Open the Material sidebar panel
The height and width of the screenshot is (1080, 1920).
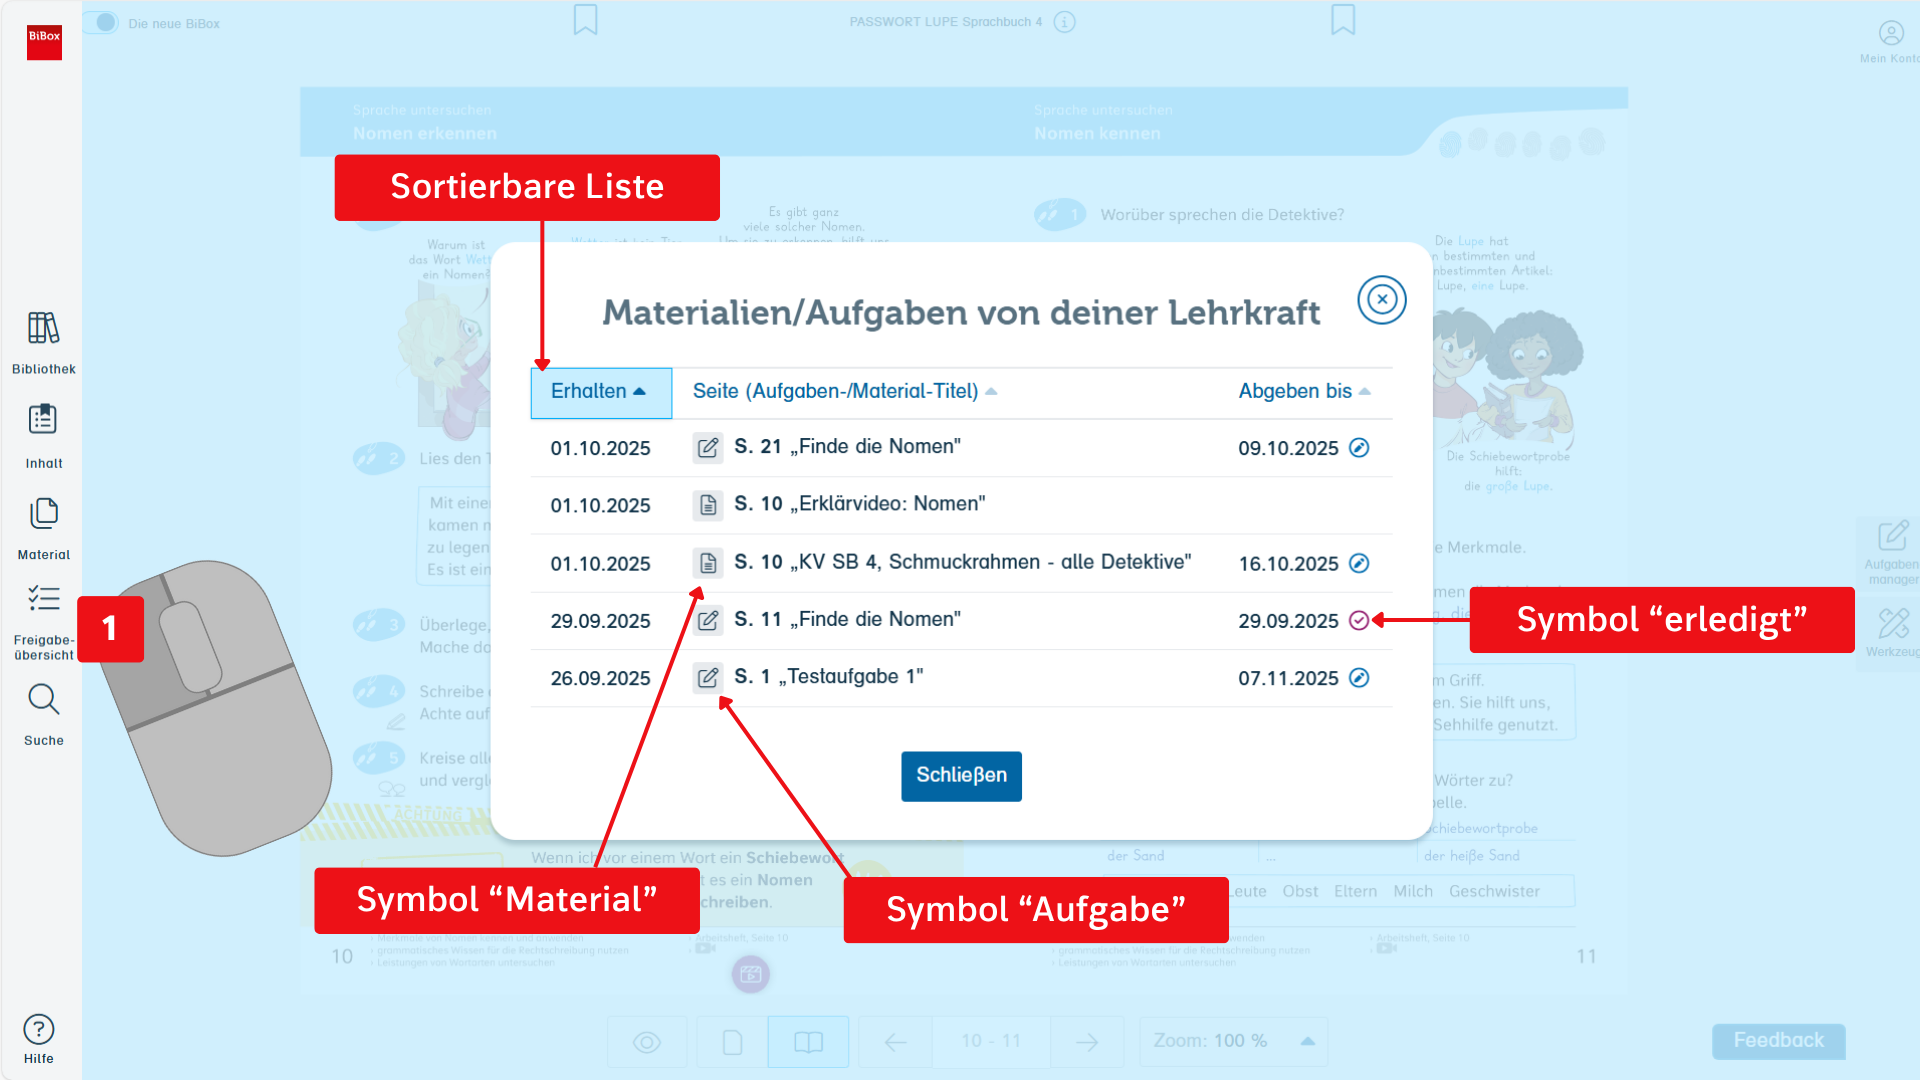pos(43,514)
